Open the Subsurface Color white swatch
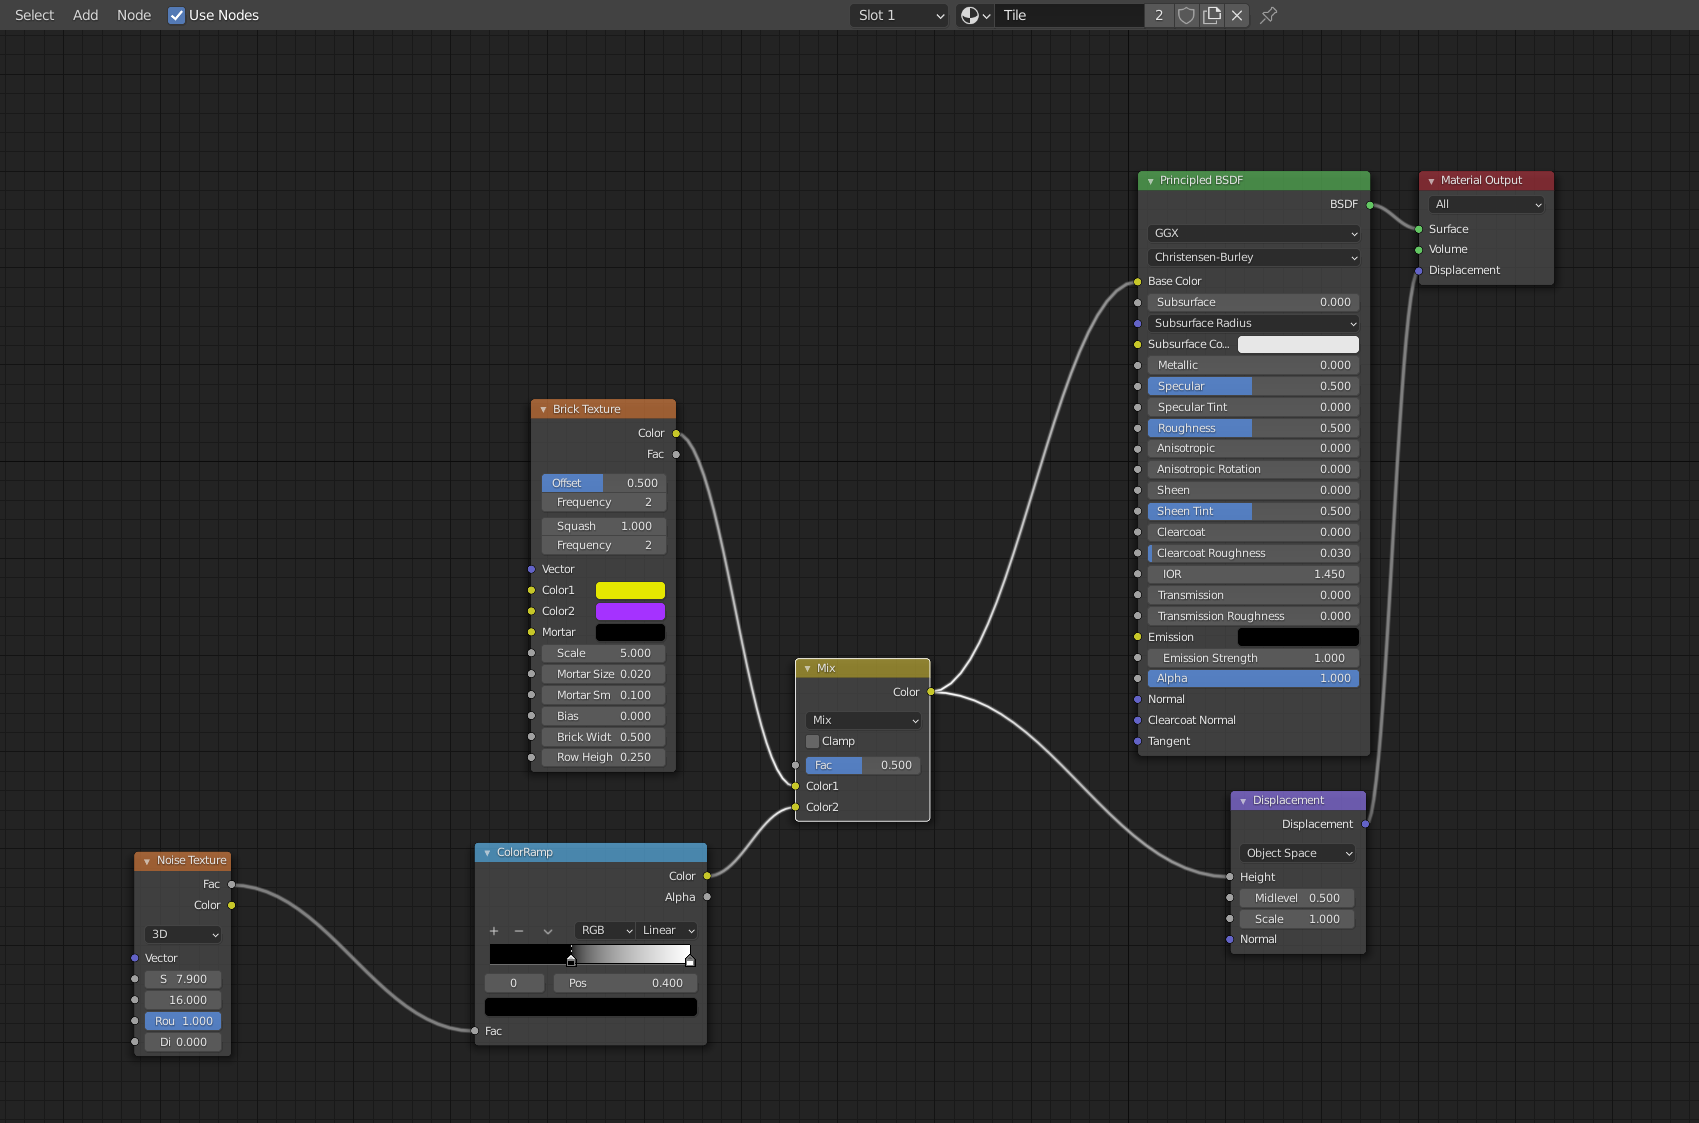 point(1298,344)
